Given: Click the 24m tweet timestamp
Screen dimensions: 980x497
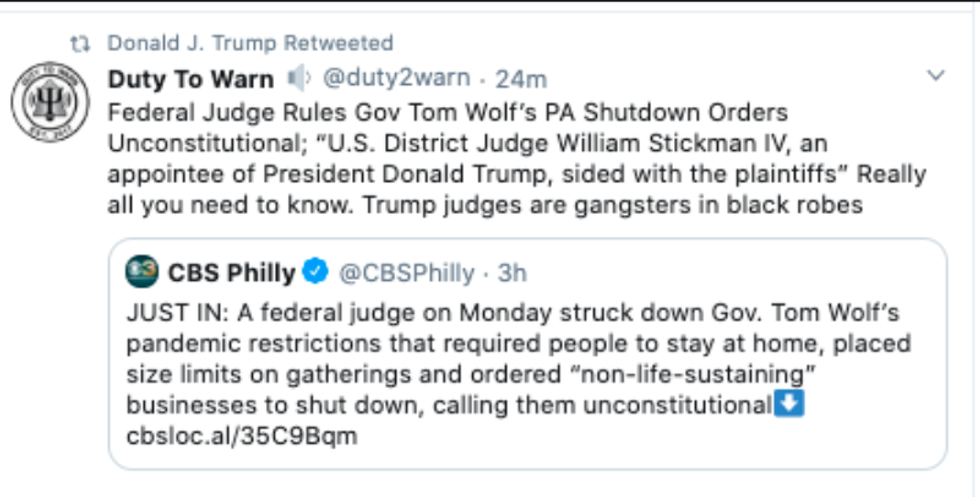Looking at the screenshot, I should coord(522,78).
